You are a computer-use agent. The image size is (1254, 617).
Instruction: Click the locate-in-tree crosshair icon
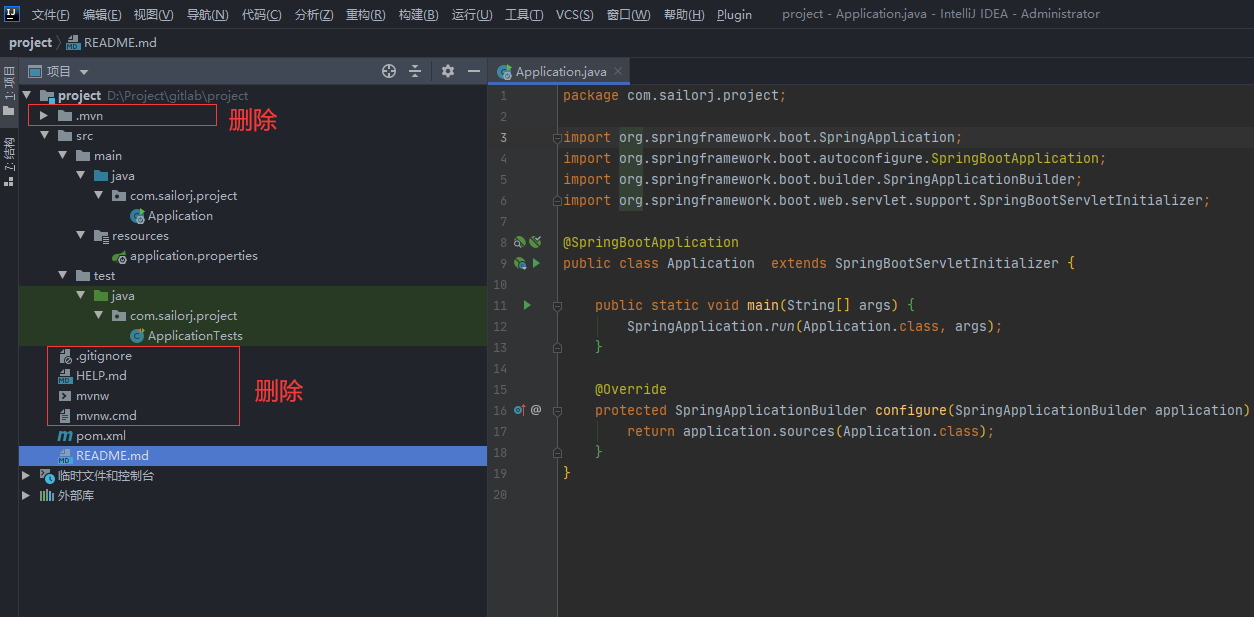(x=389, y=71)
